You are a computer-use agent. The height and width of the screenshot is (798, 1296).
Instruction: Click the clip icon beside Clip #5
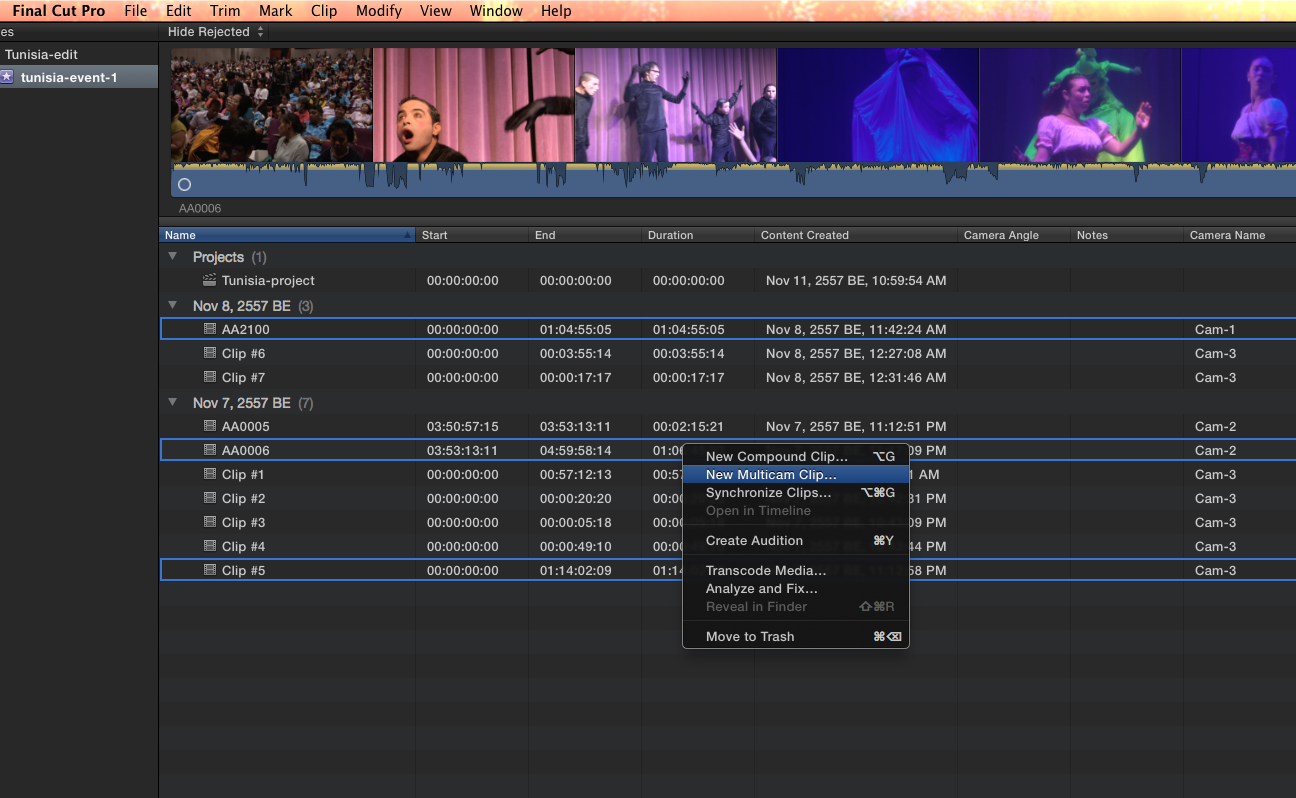[x=209, y=570]
